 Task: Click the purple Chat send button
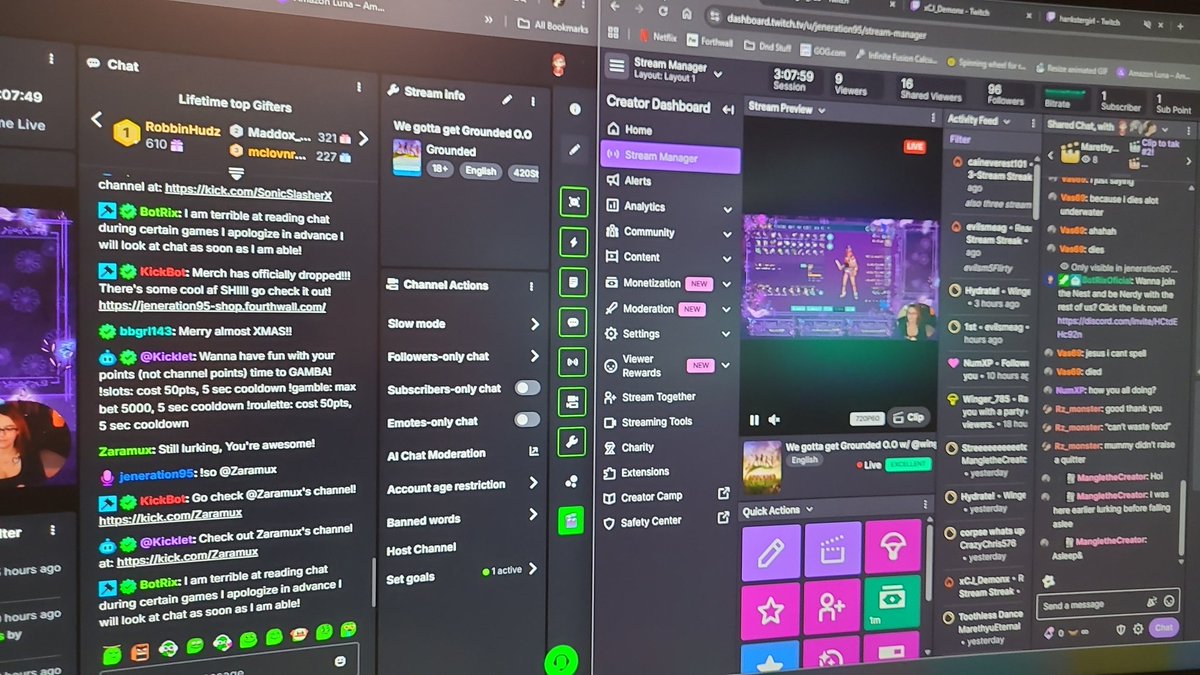click(x=1163, y=628)
